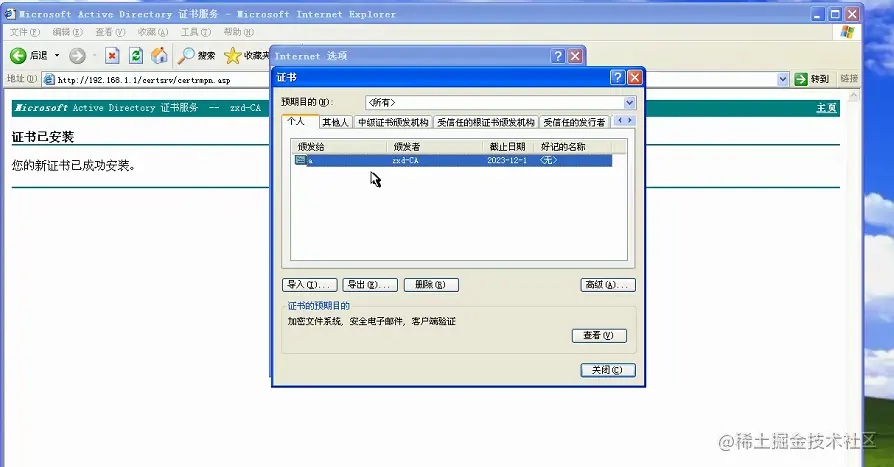Image resolution: width=894 pixels, height=467 pixels.
Task: Click the IE icon in the window title bar
Action: (x=10, y=14)
